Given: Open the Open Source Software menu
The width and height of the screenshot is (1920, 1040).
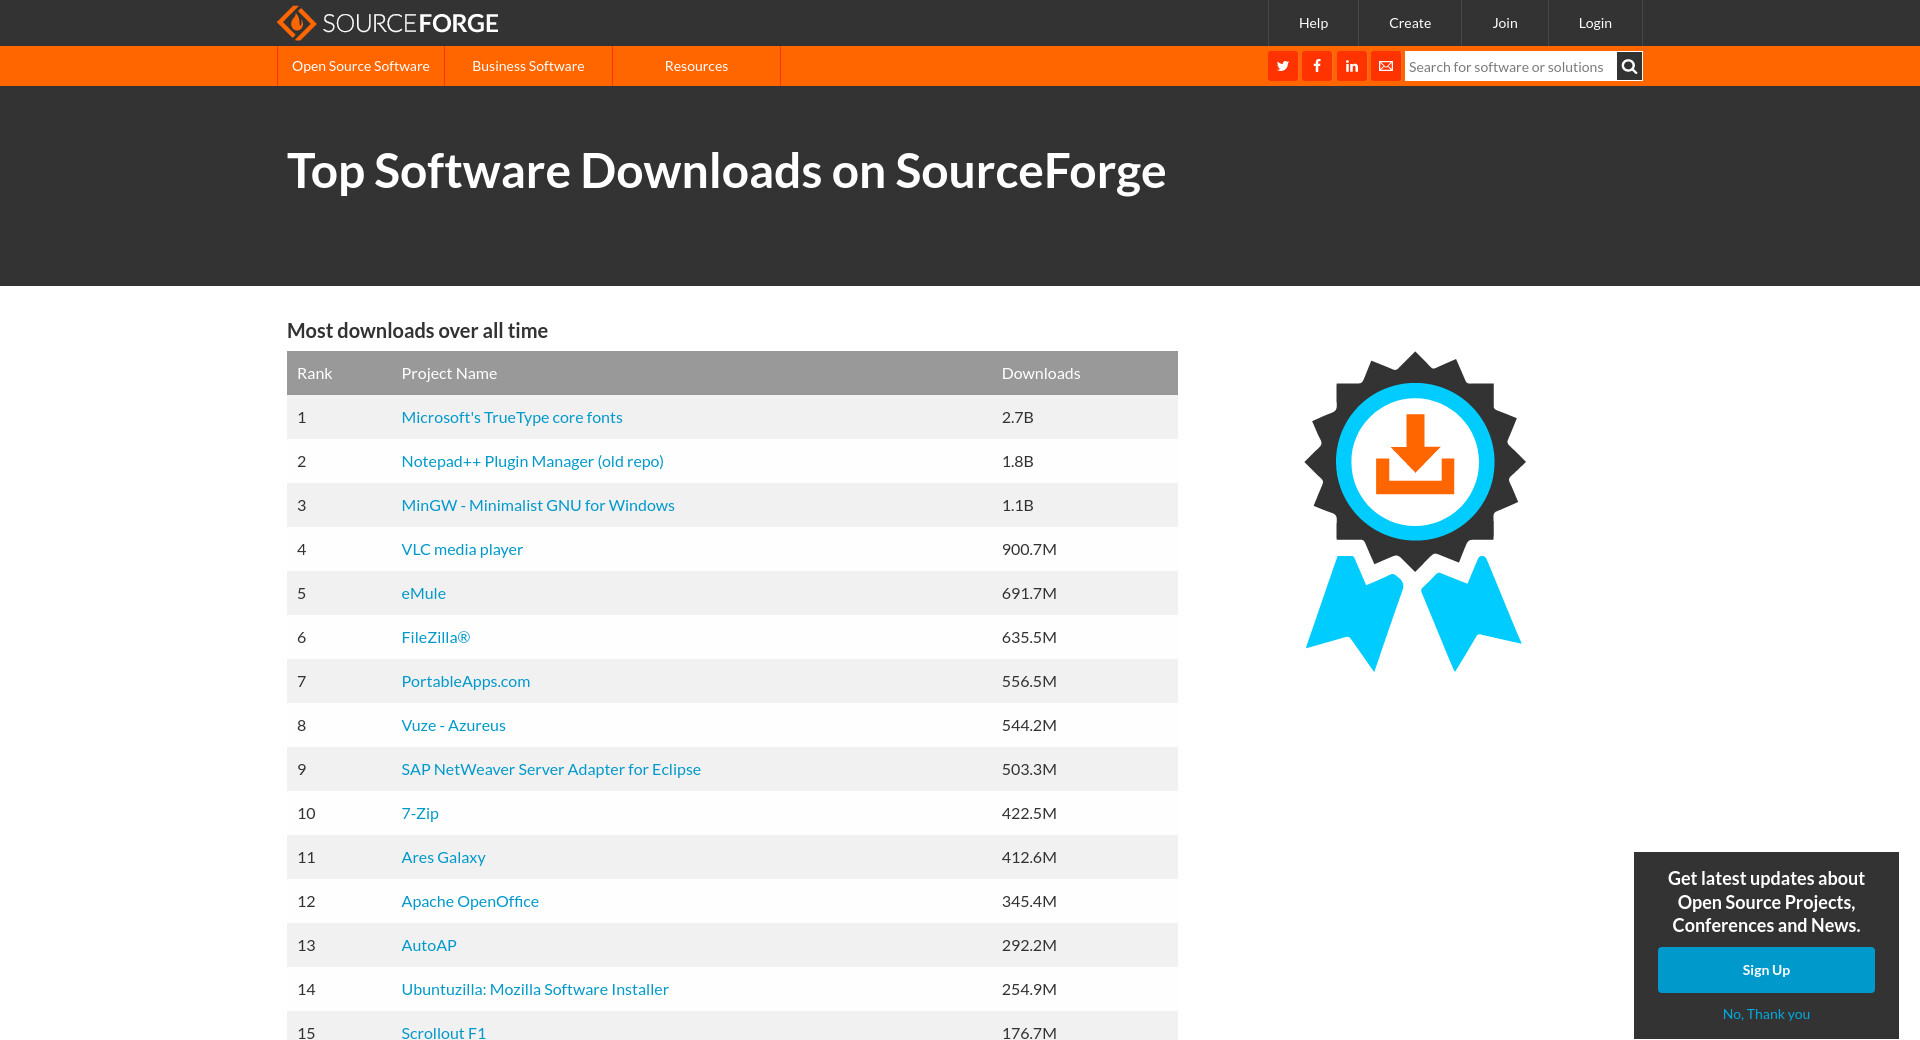Looking at the screenshot, I should (360, 66).
